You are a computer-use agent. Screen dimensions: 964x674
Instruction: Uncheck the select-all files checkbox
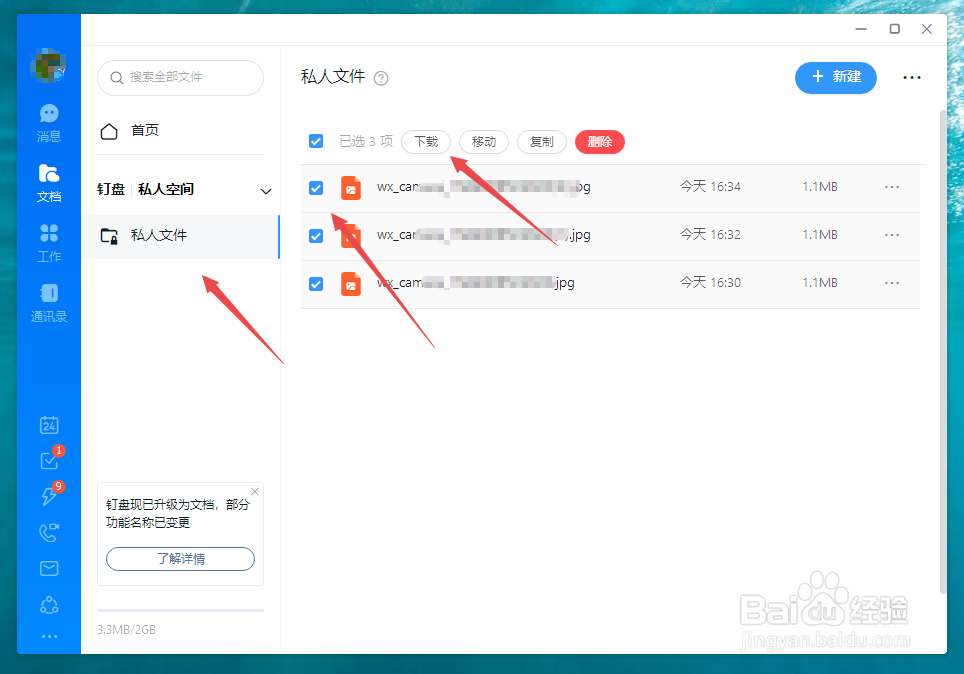click(316, 141)
